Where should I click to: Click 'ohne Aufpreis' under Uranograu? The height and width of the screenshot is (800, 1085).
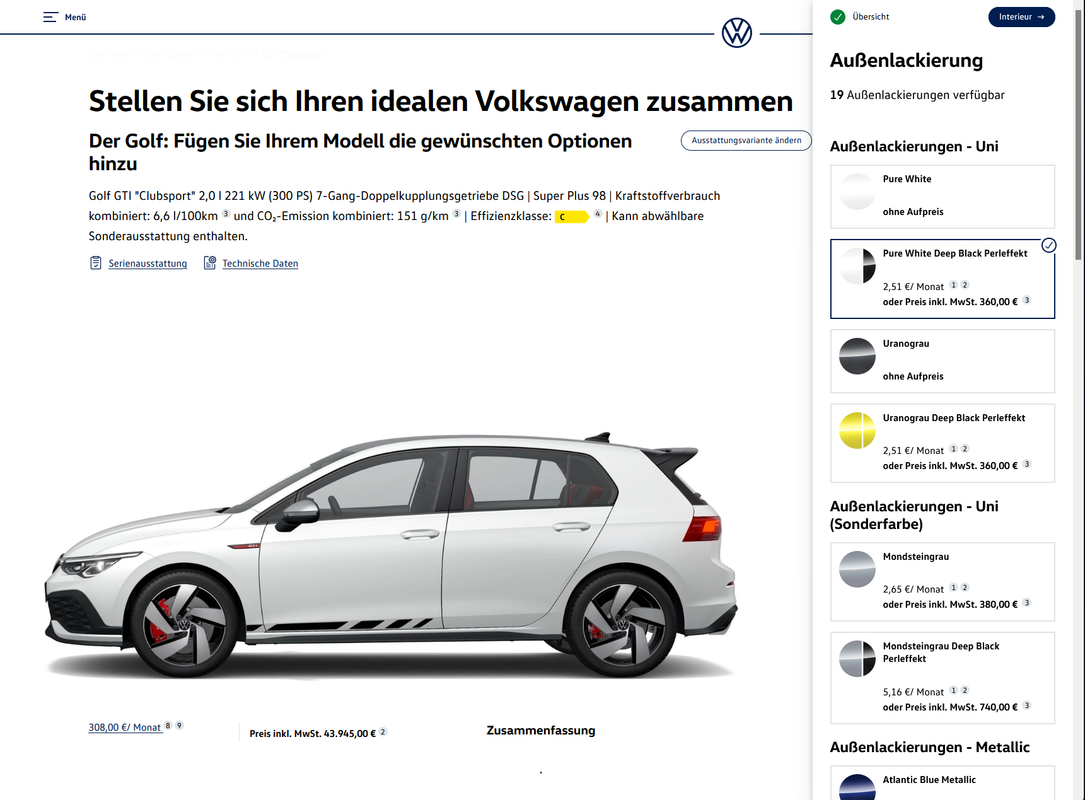pos(913,376)
